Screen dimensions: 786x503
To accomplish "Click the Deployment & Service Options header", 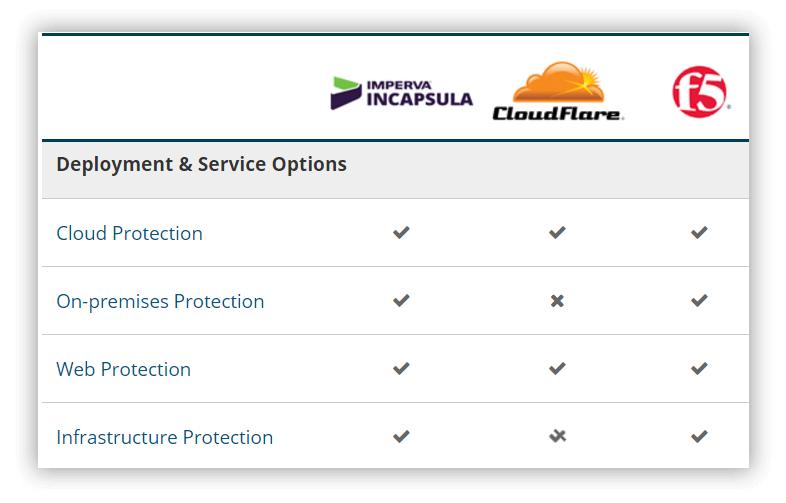I will point(201,164).
